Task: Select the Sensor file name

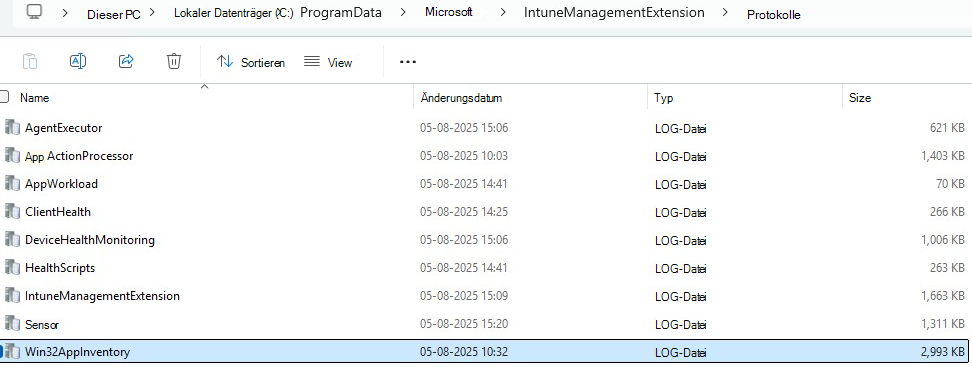Action: pos(42,324)
